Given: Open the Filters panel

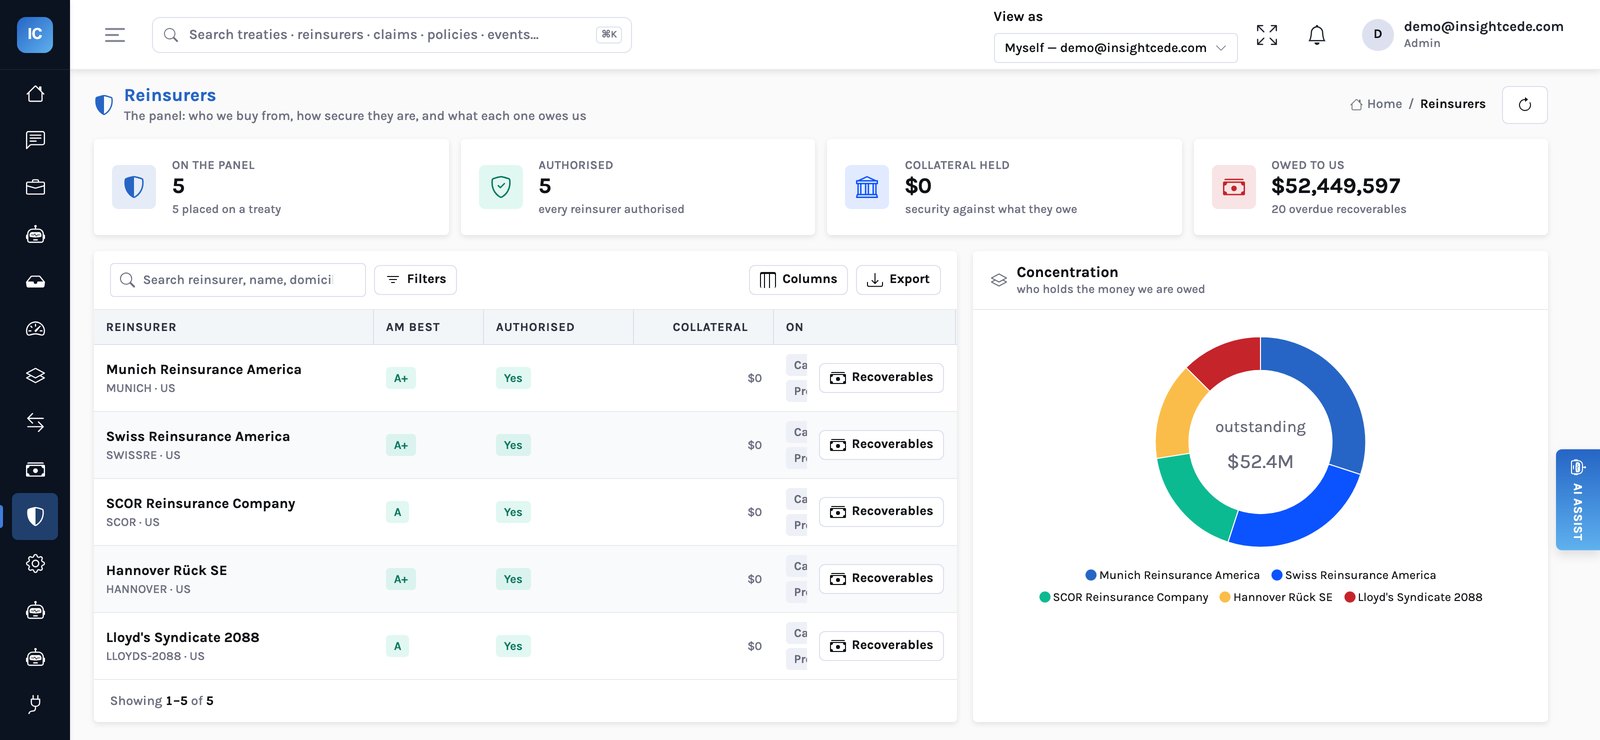Looking at the screenshot, I should (x=415, y=280).
